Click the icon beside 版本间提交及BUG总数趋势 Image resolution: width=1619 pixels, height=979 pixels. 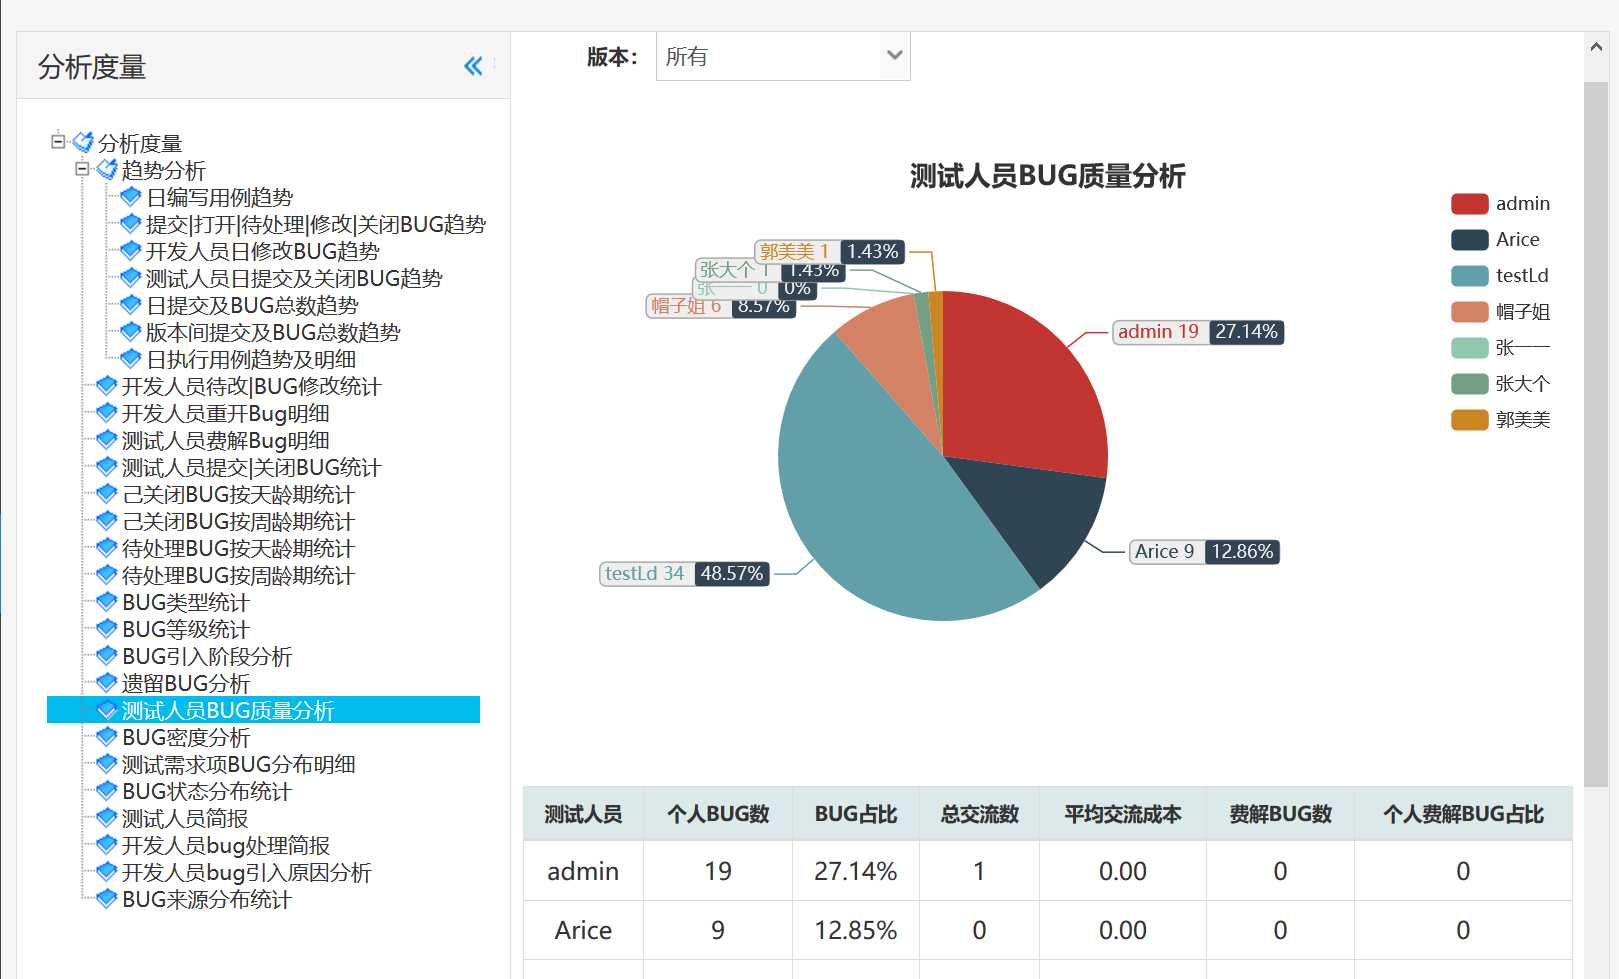pyautogui.click(x=130, y=331)
